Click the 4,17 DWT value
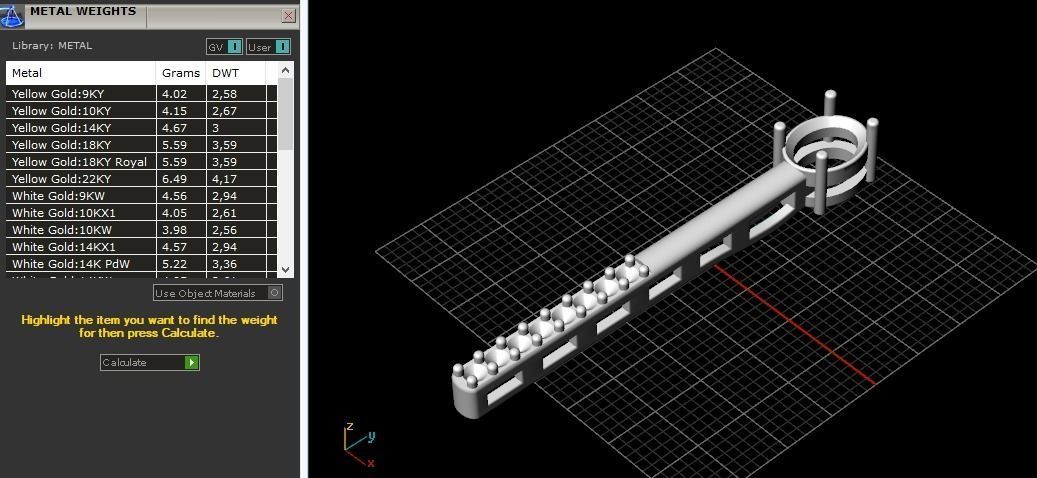 coord(224,179)
